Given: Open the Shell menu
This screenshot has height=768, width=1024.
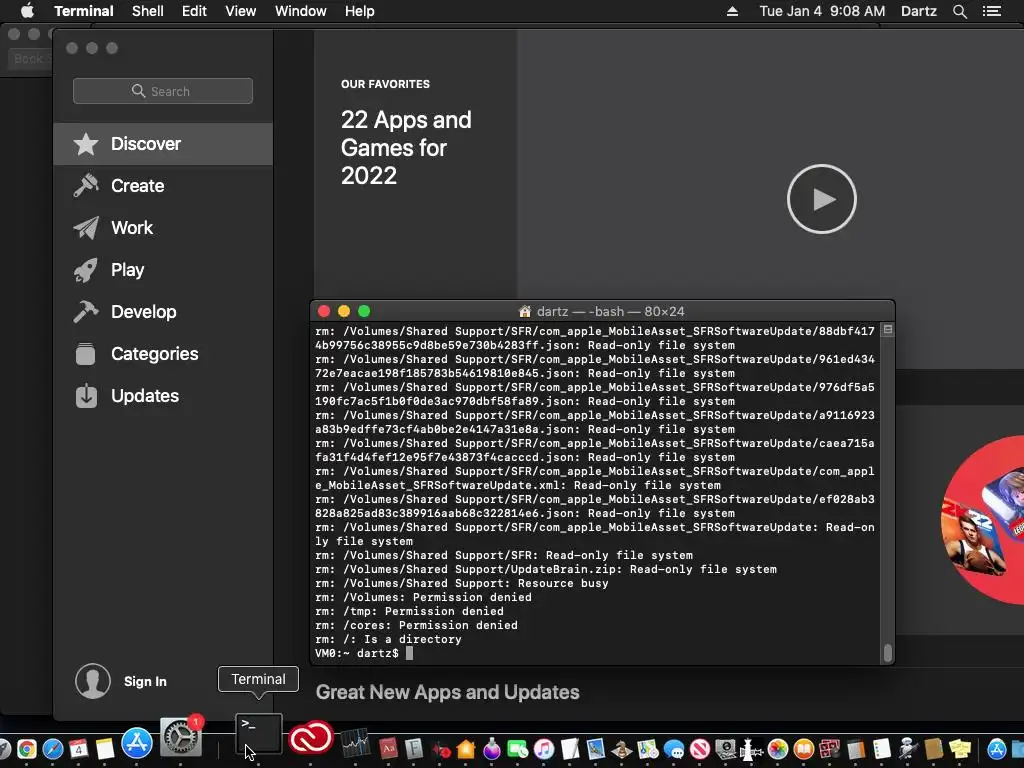Looking at the screenshot, I should click(148, 11).
